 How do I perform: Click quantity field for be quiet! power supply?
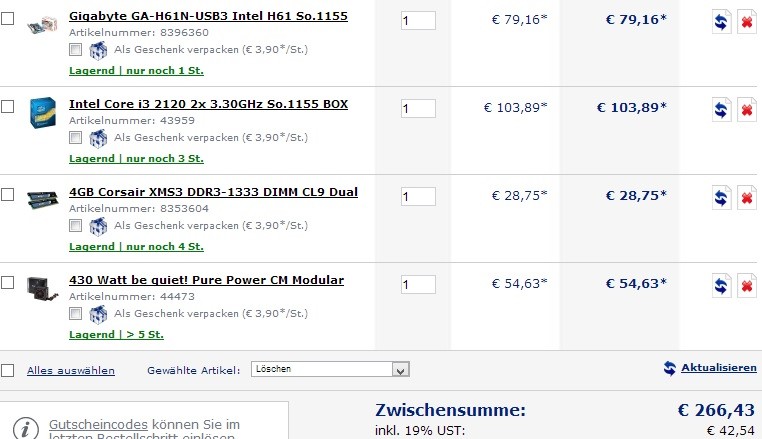[418, 285]
